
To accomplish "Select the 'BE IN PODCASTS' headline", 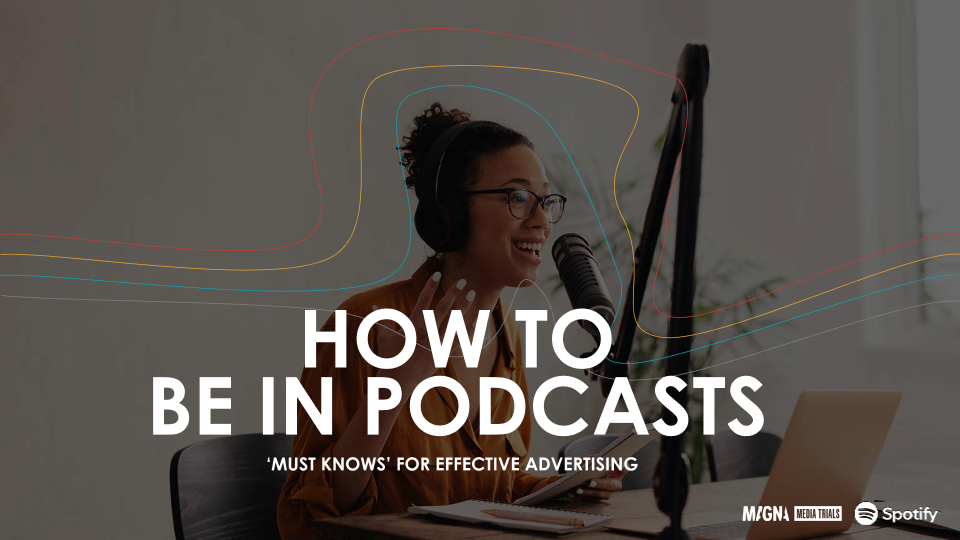I will [x=456, y=405].
